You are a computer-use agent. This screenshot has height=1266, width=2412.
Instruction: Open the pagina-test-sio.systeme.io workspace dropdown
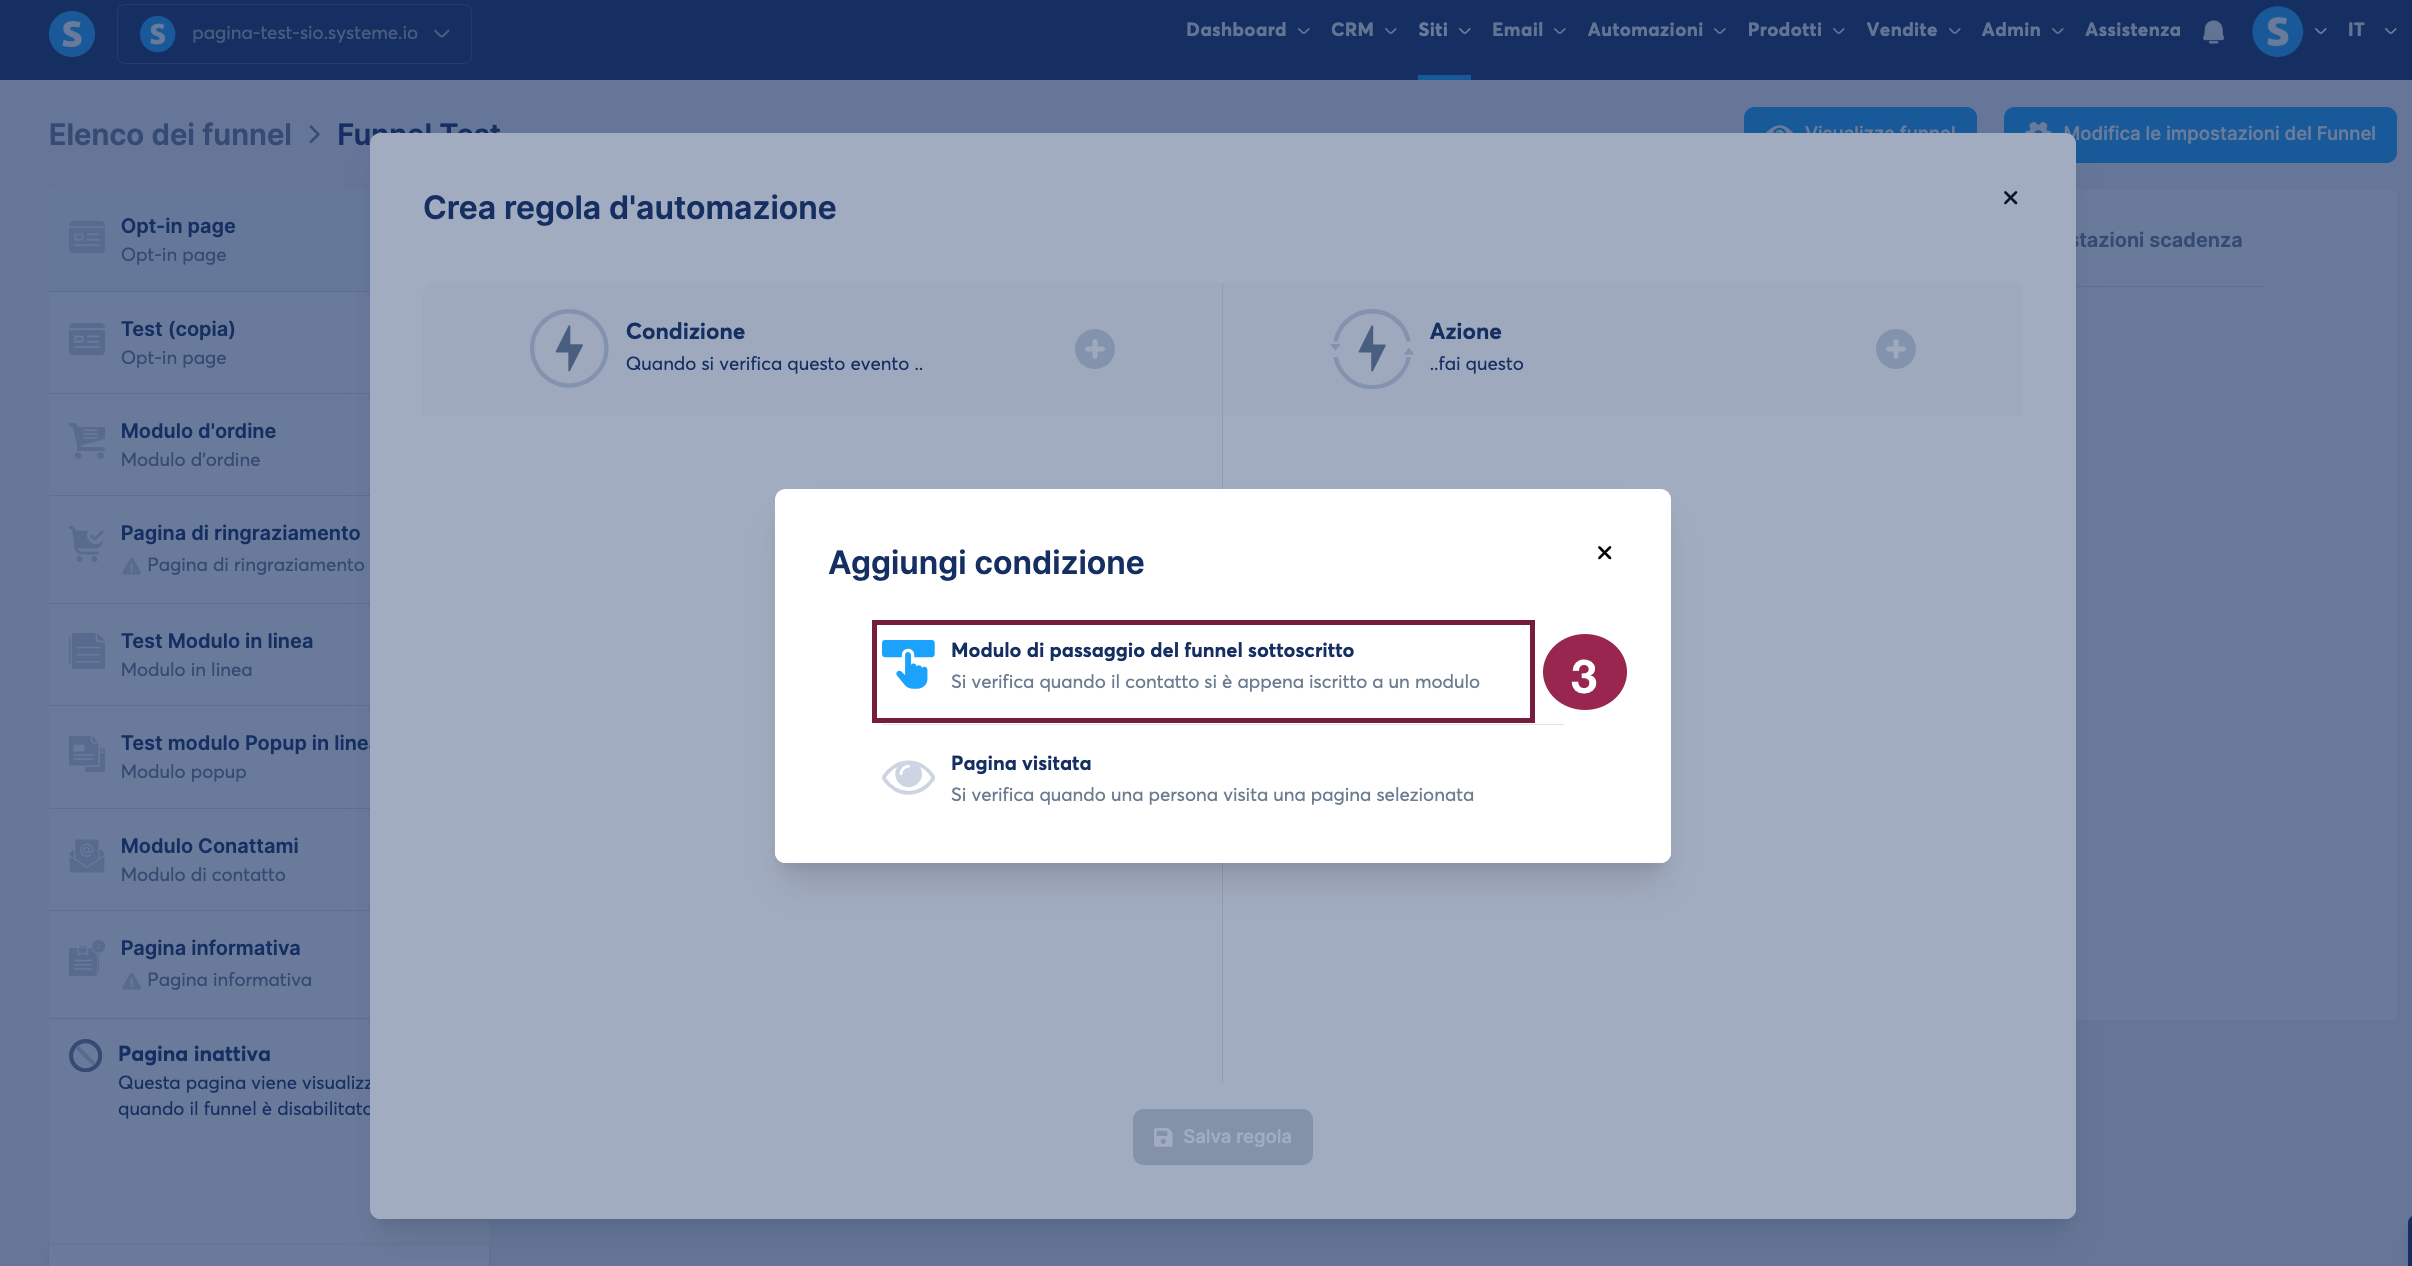294,33
